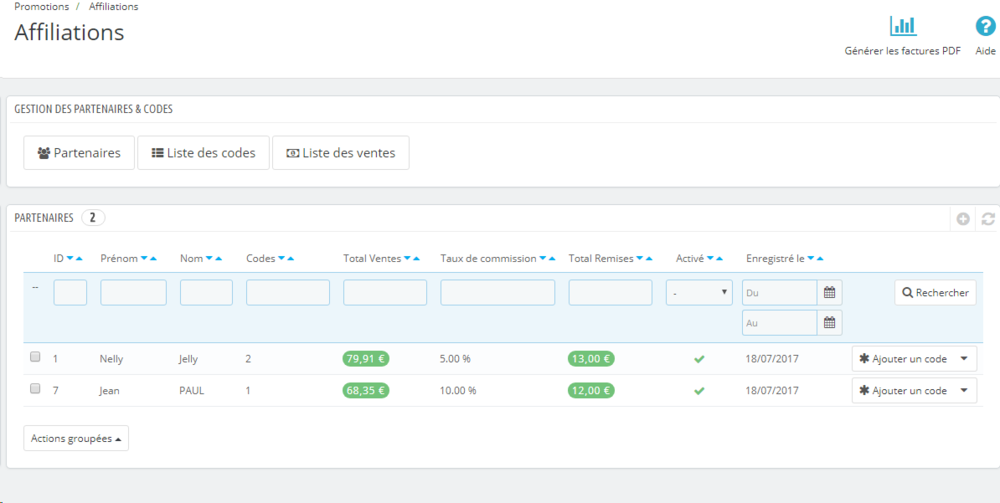The height and width of the screenshot is (503, 1000).
Task: Focus the ID filter field
Action: coord(70,293)
